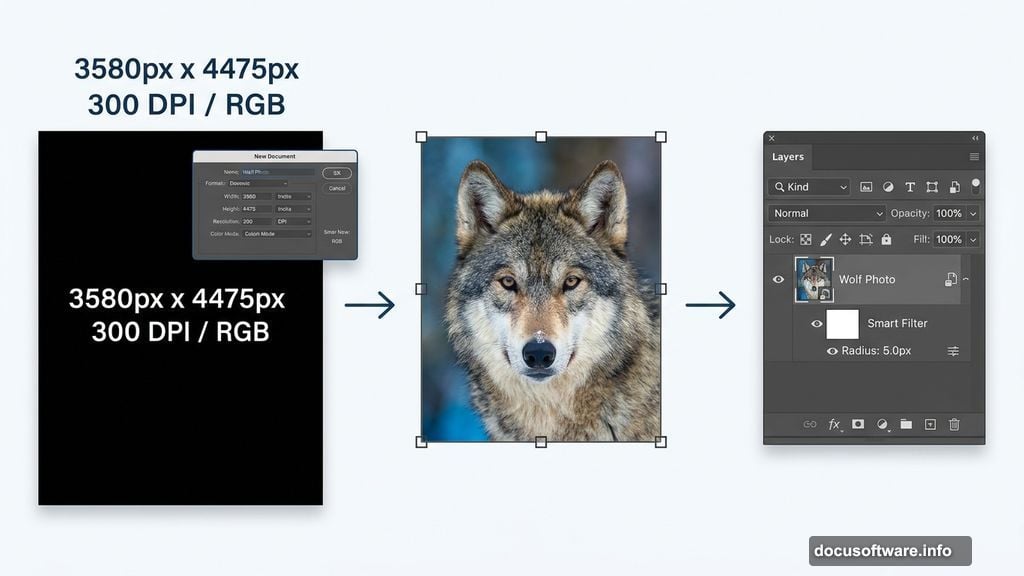
Task: Cancel the New Document dialog
Action: (337, 188)
